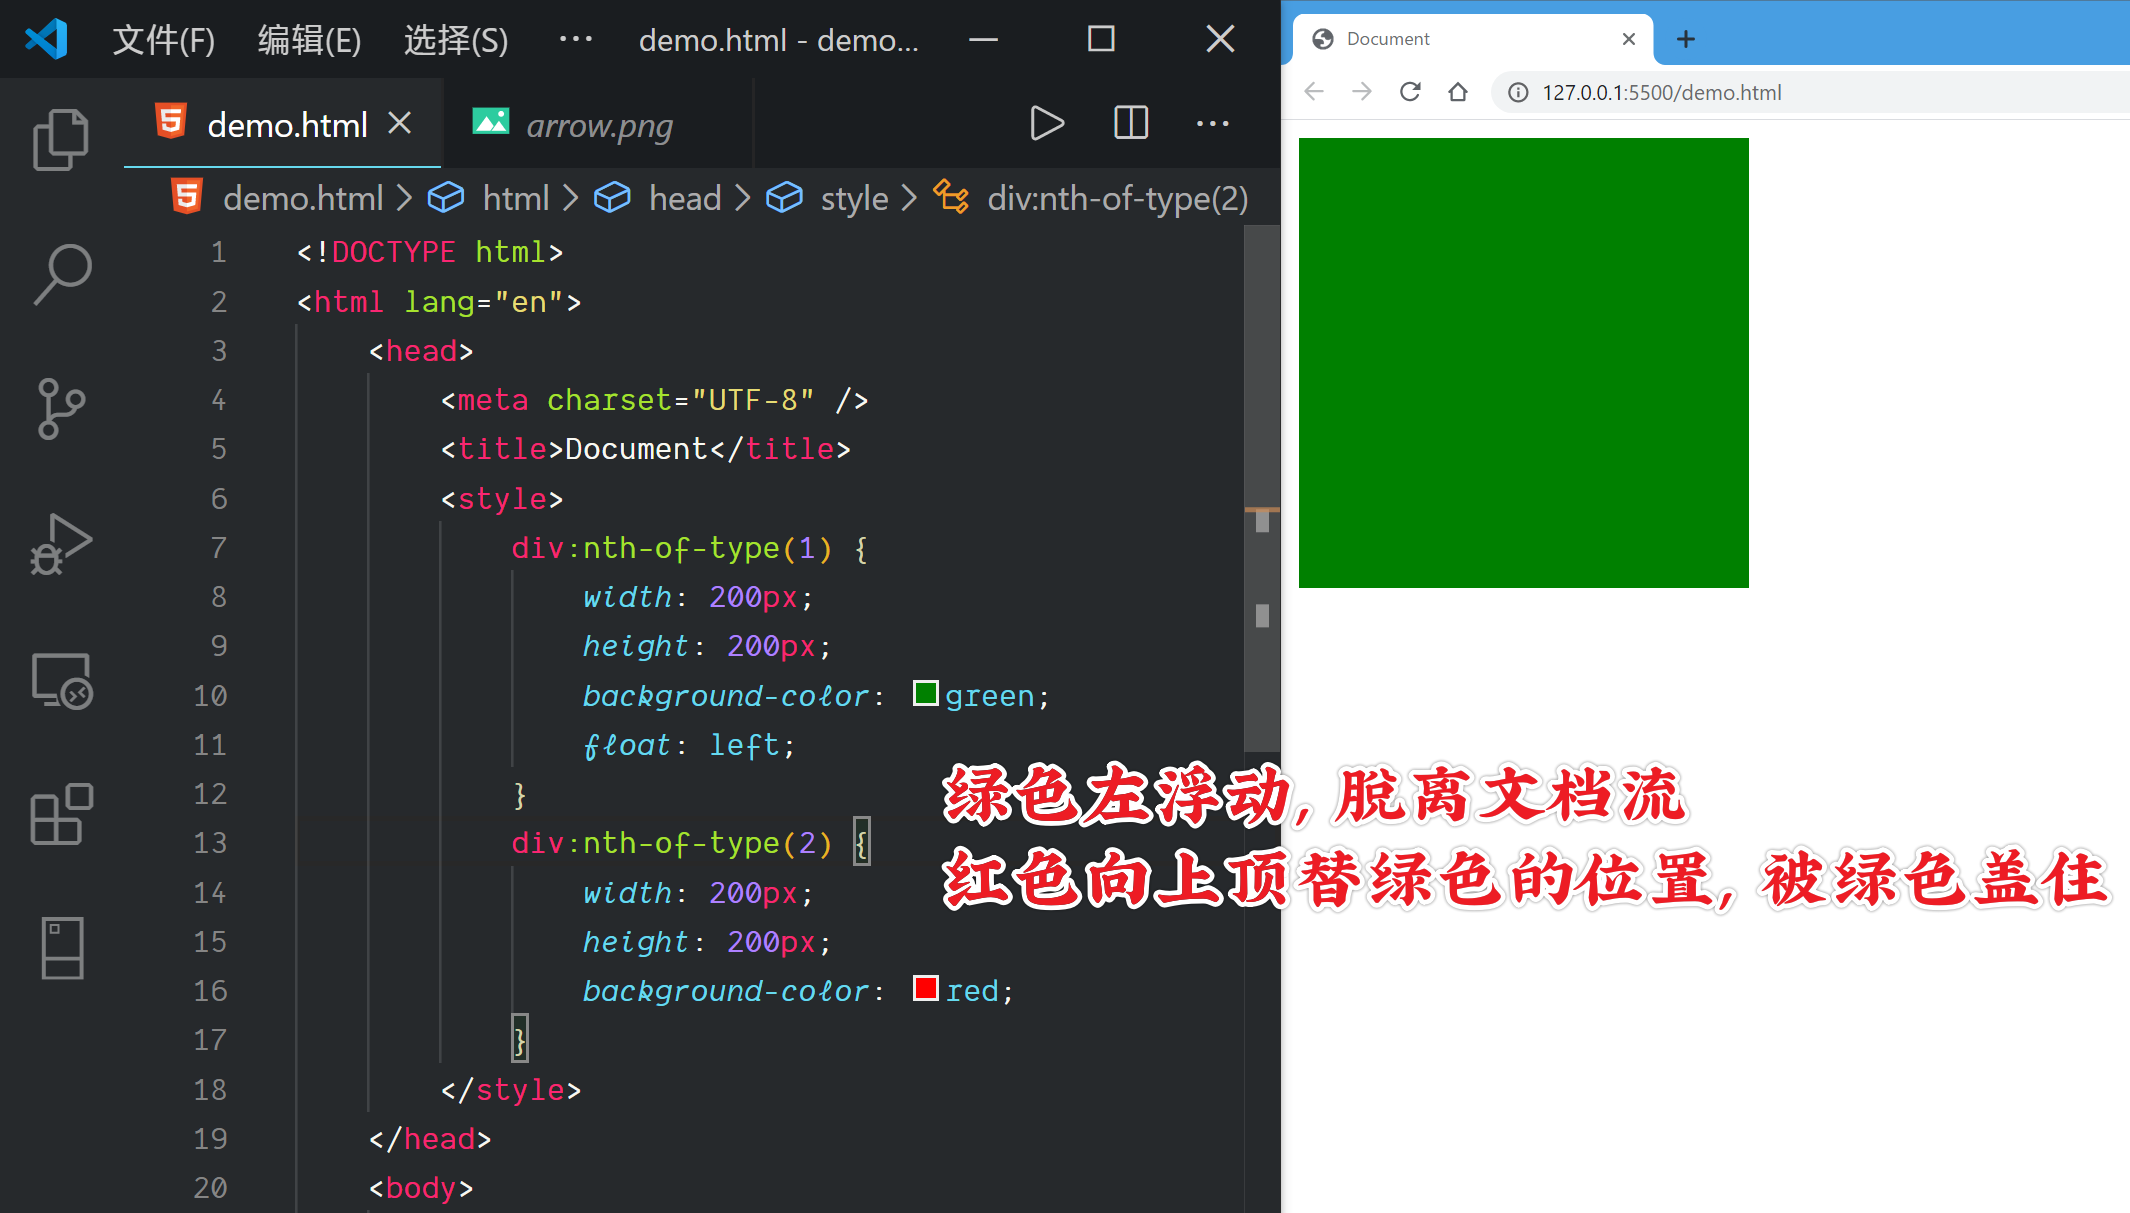Click the VS Code logo icon
Screen dimensions: 2130x1213
tap(46, 39)
